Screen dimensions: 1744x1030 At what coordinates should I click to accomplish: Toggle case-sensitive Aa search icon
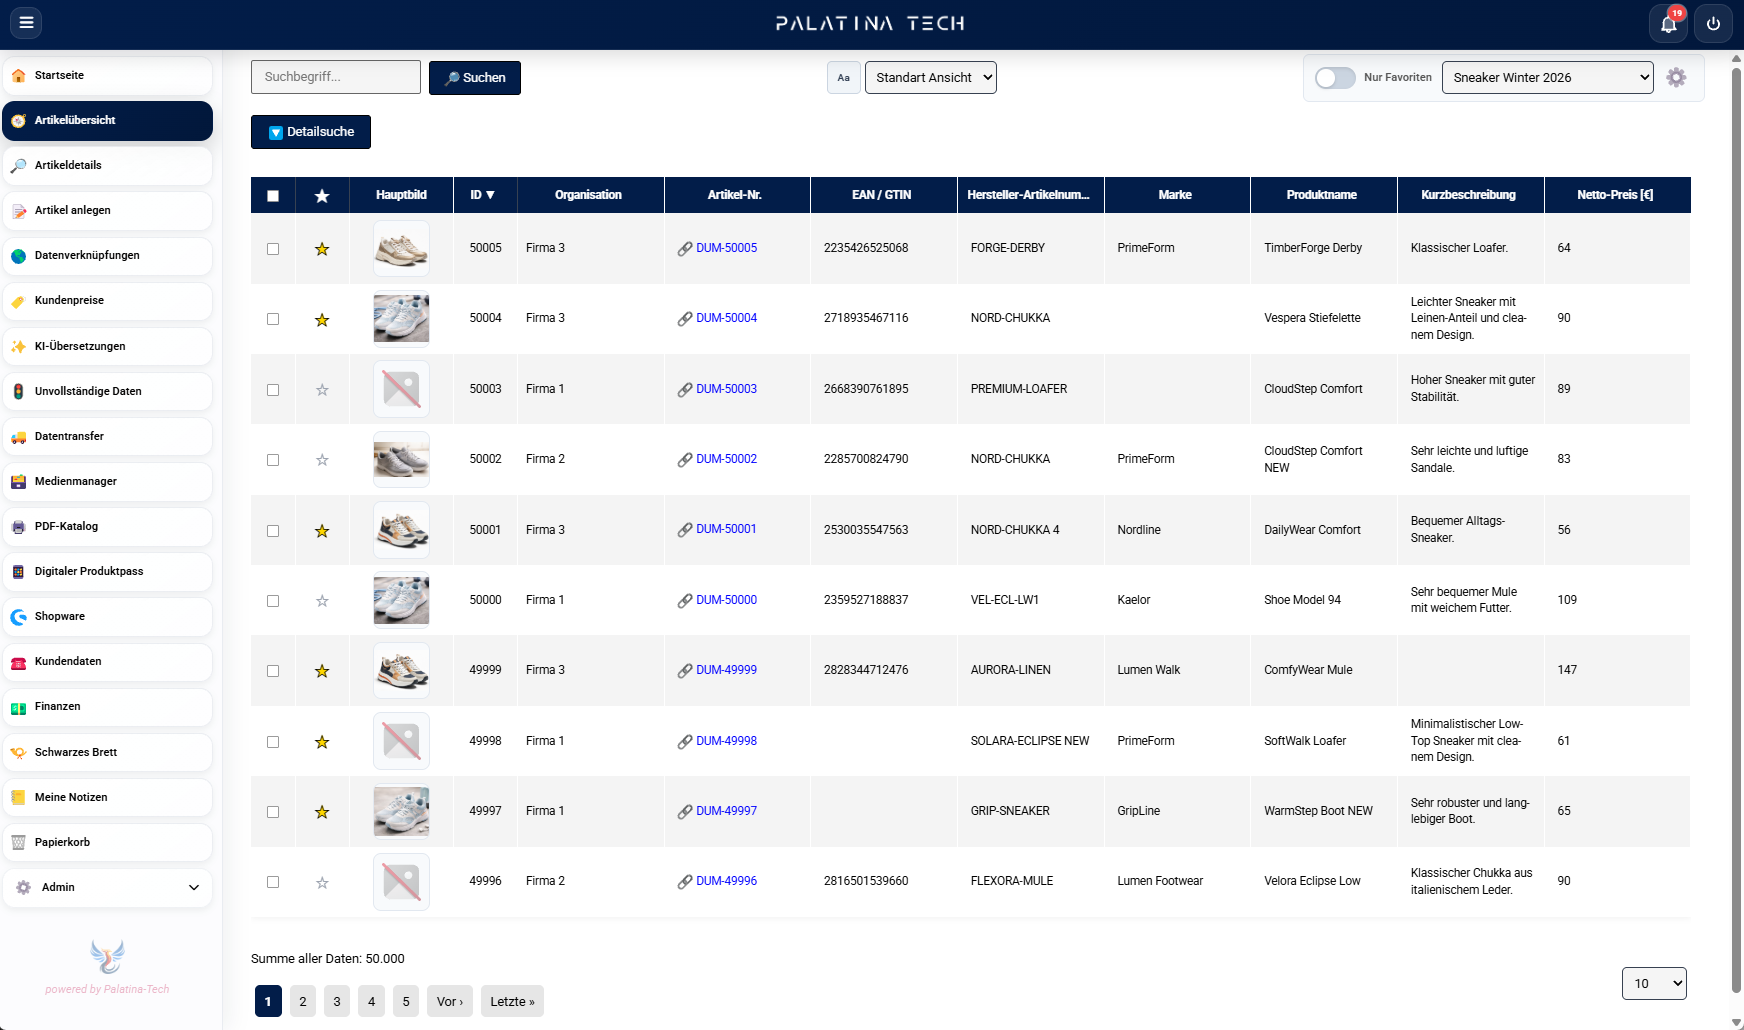tap(843, 78)
